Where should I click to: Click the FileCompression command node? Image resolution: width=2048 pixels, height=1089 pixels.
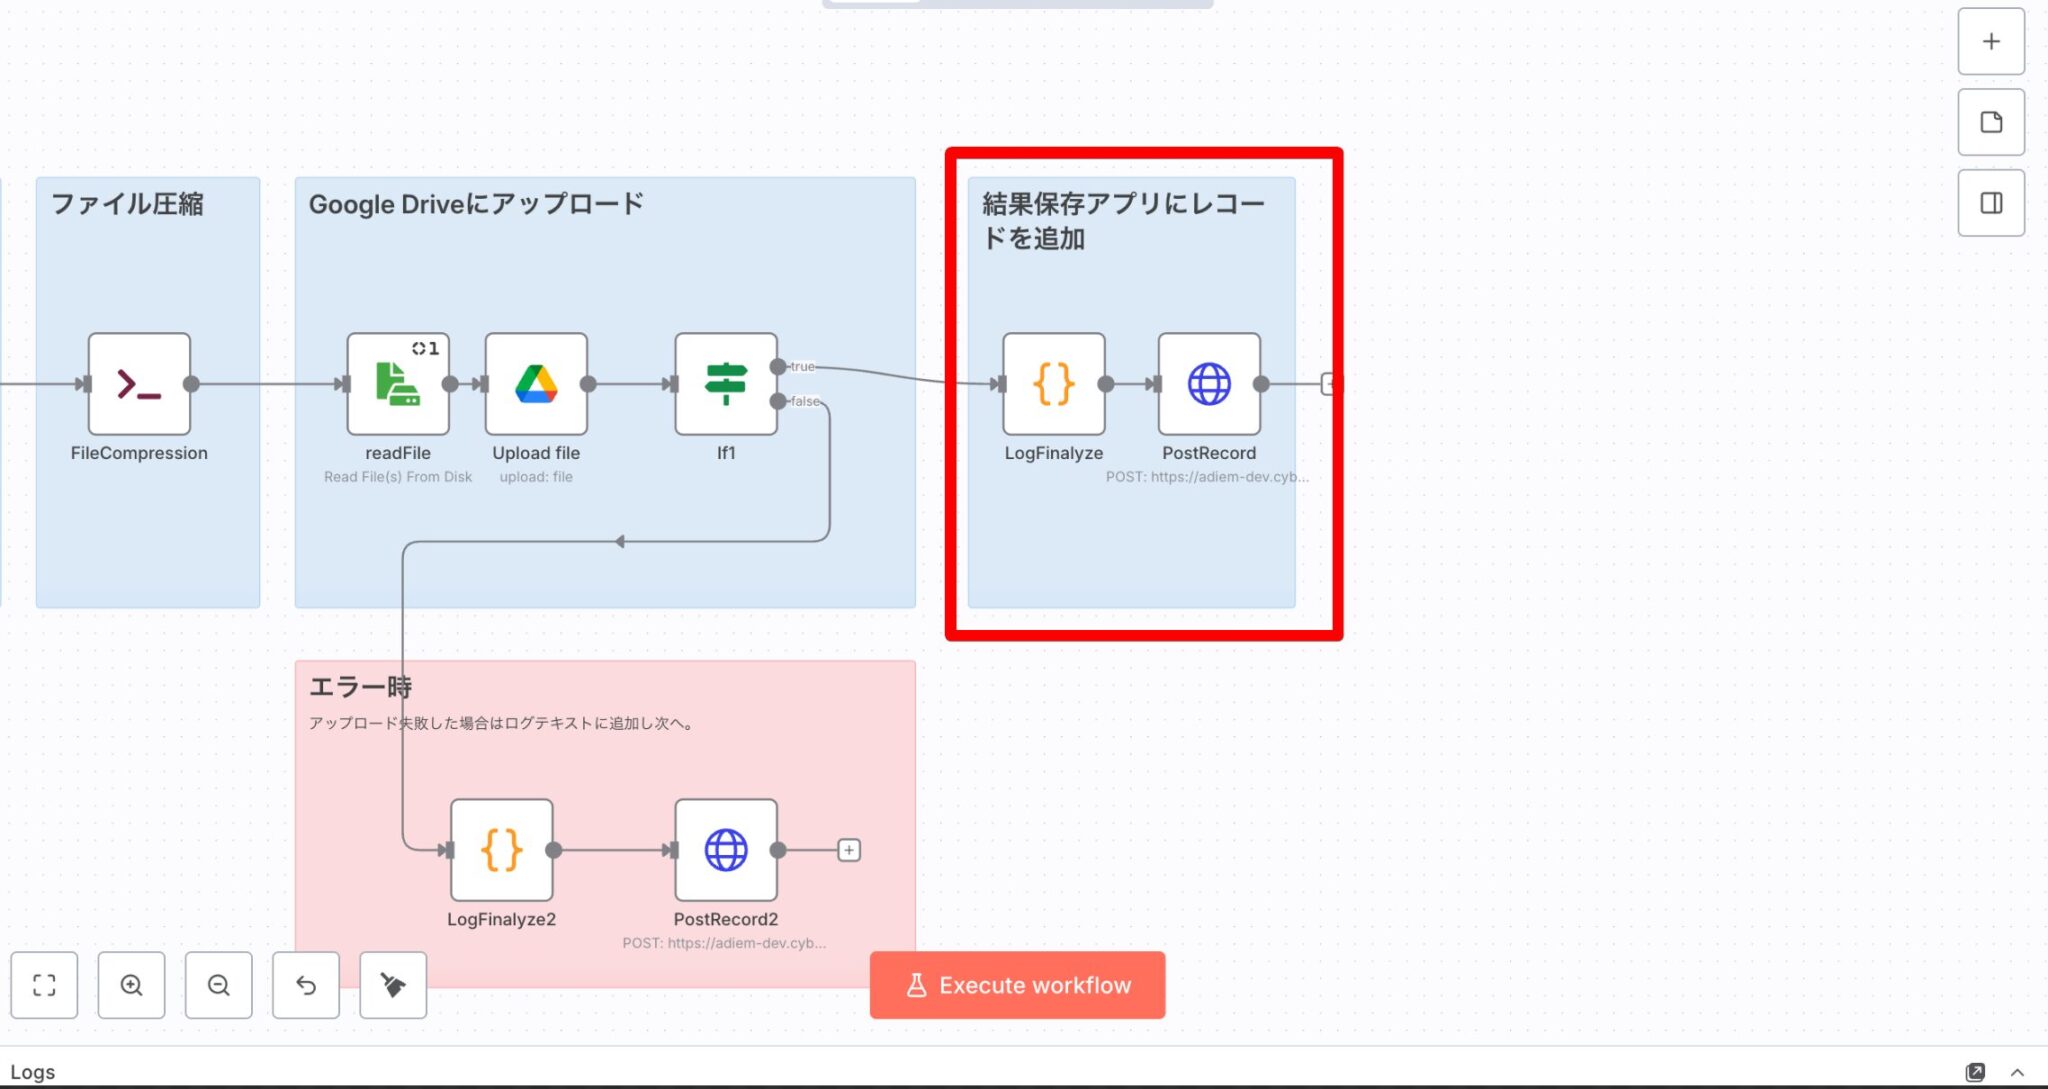(x=139, y=384)
